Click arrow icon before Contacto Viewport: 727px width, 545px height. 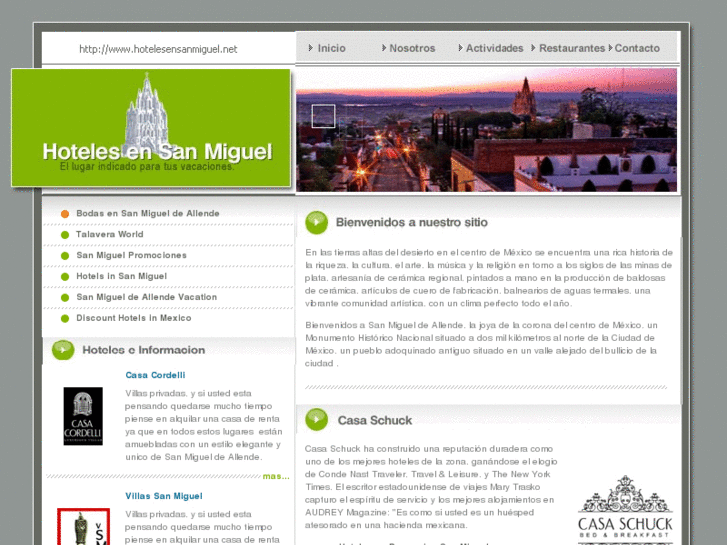tap(610, 48)
